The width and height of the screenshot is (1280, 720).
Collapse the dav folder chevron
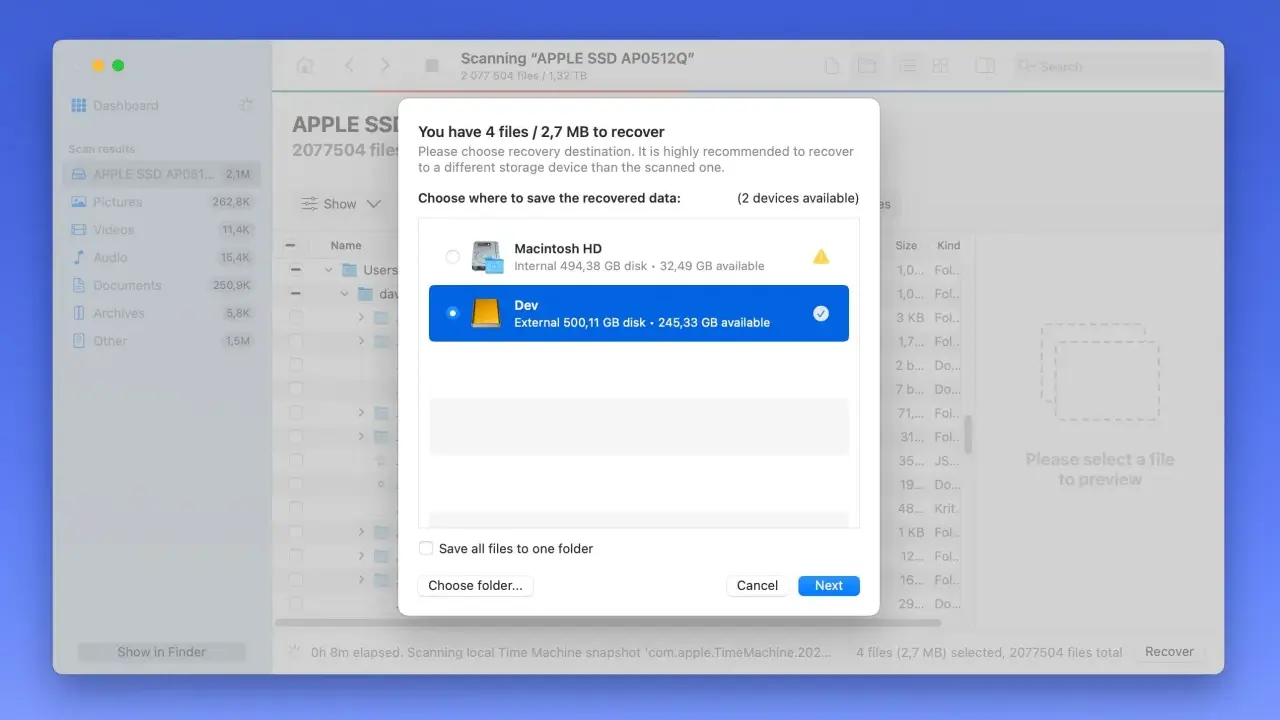click(x=344, y=294)
